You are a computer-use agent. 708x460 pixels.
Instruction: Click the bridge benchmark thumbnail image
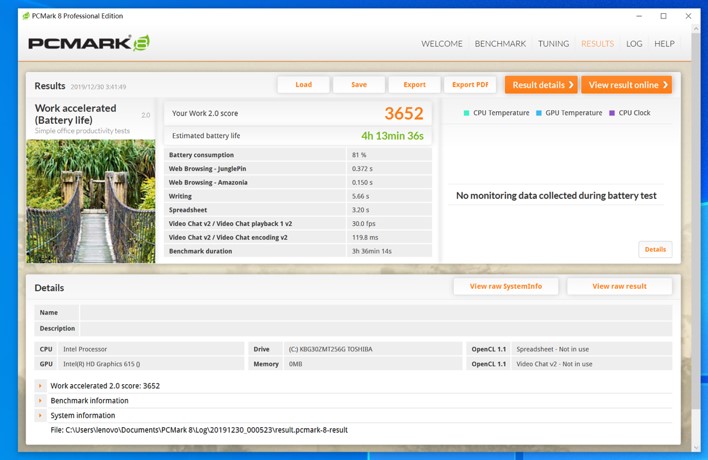tap(91, 201)
